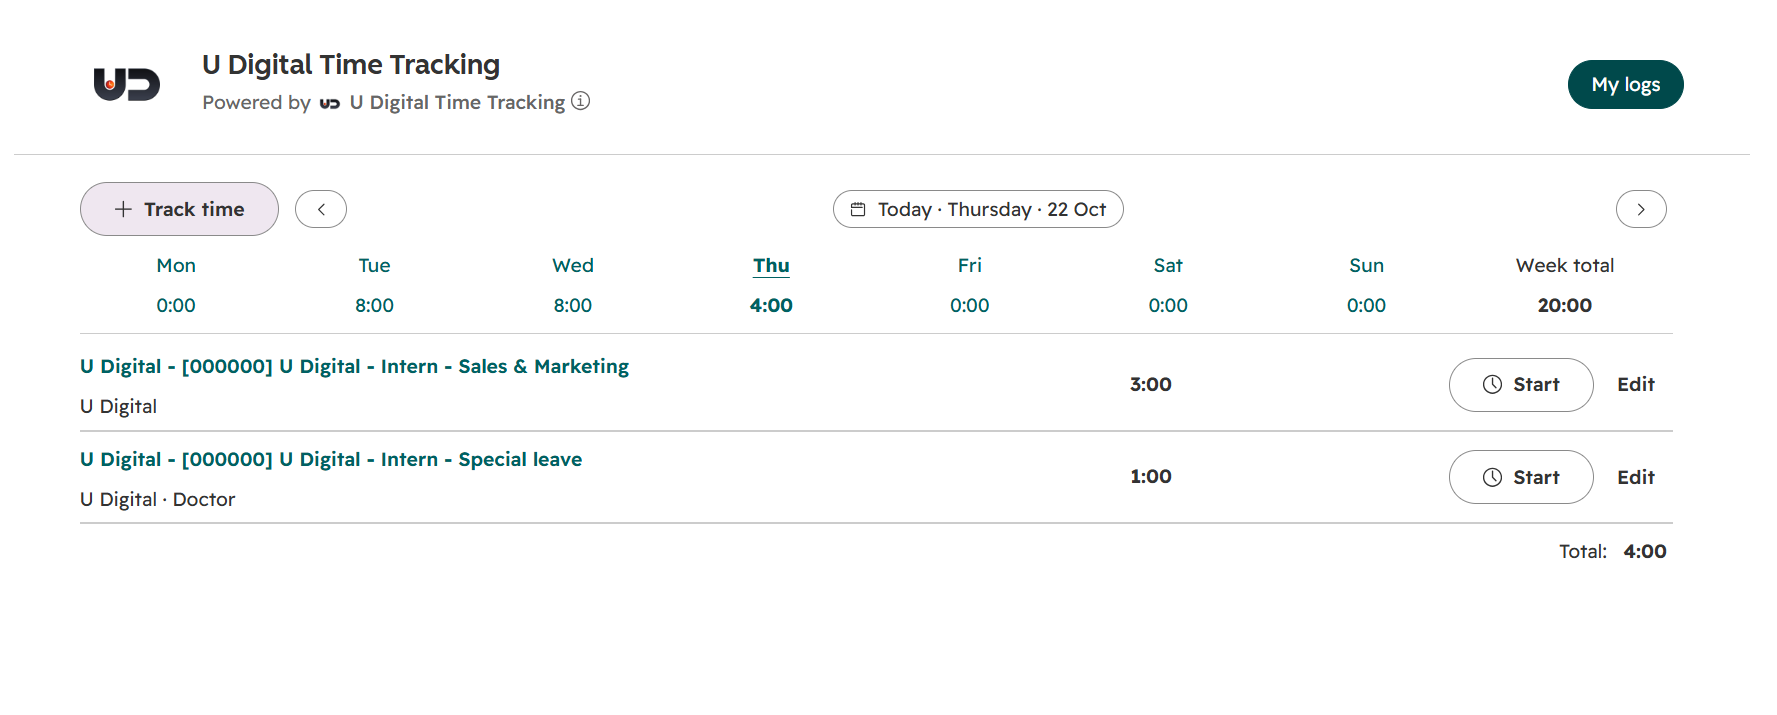
Task: Select the Mon day tab
Action: click(176, 285)
